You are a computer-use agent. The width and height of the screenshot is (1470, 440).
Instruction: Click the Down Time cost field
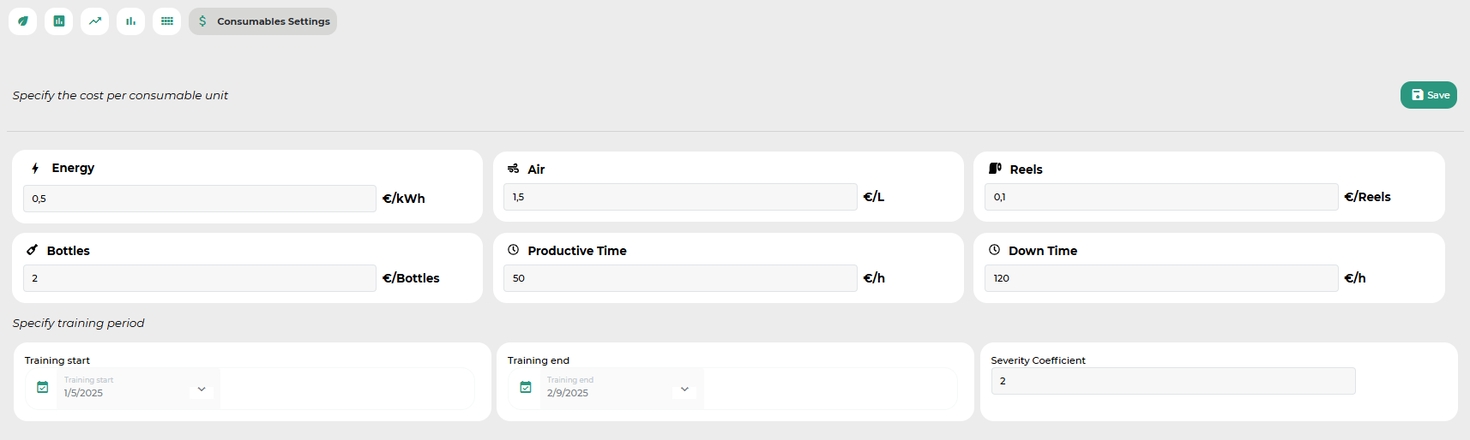click(1161, 278)
